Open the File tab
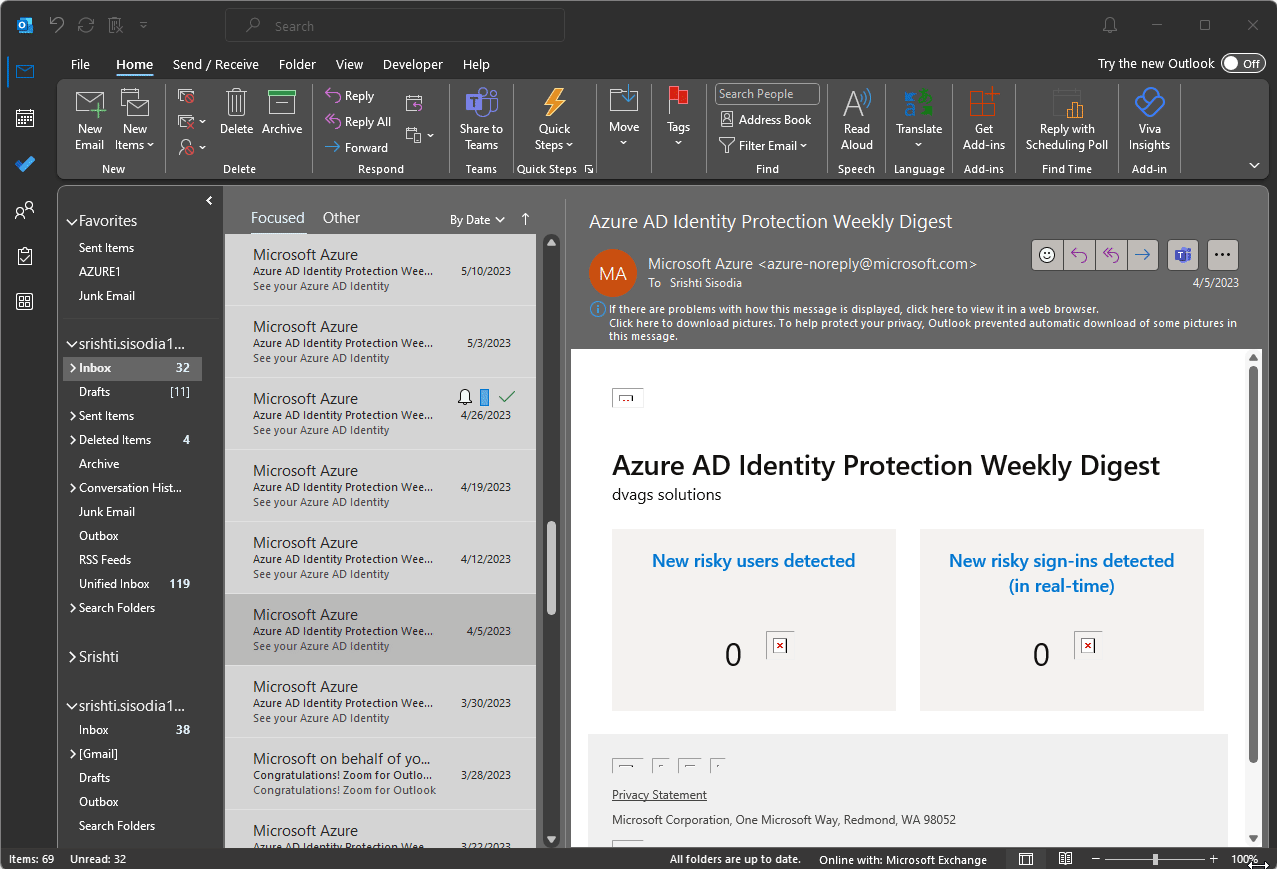The width and height of the screenshot is (1277, 869). click(80, 64)
